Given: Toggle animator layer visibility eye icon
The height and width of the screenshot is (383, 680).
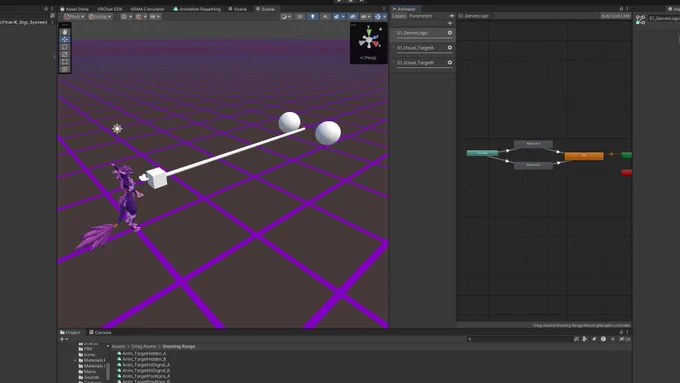Looking at the screenshot, I should 451,16.
